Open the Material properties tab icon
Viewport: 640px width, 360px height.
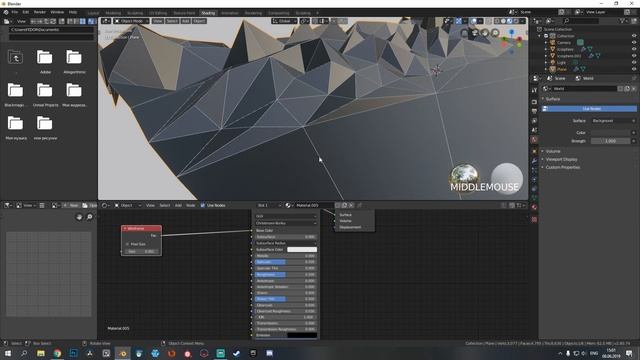(x=534, y=207)
